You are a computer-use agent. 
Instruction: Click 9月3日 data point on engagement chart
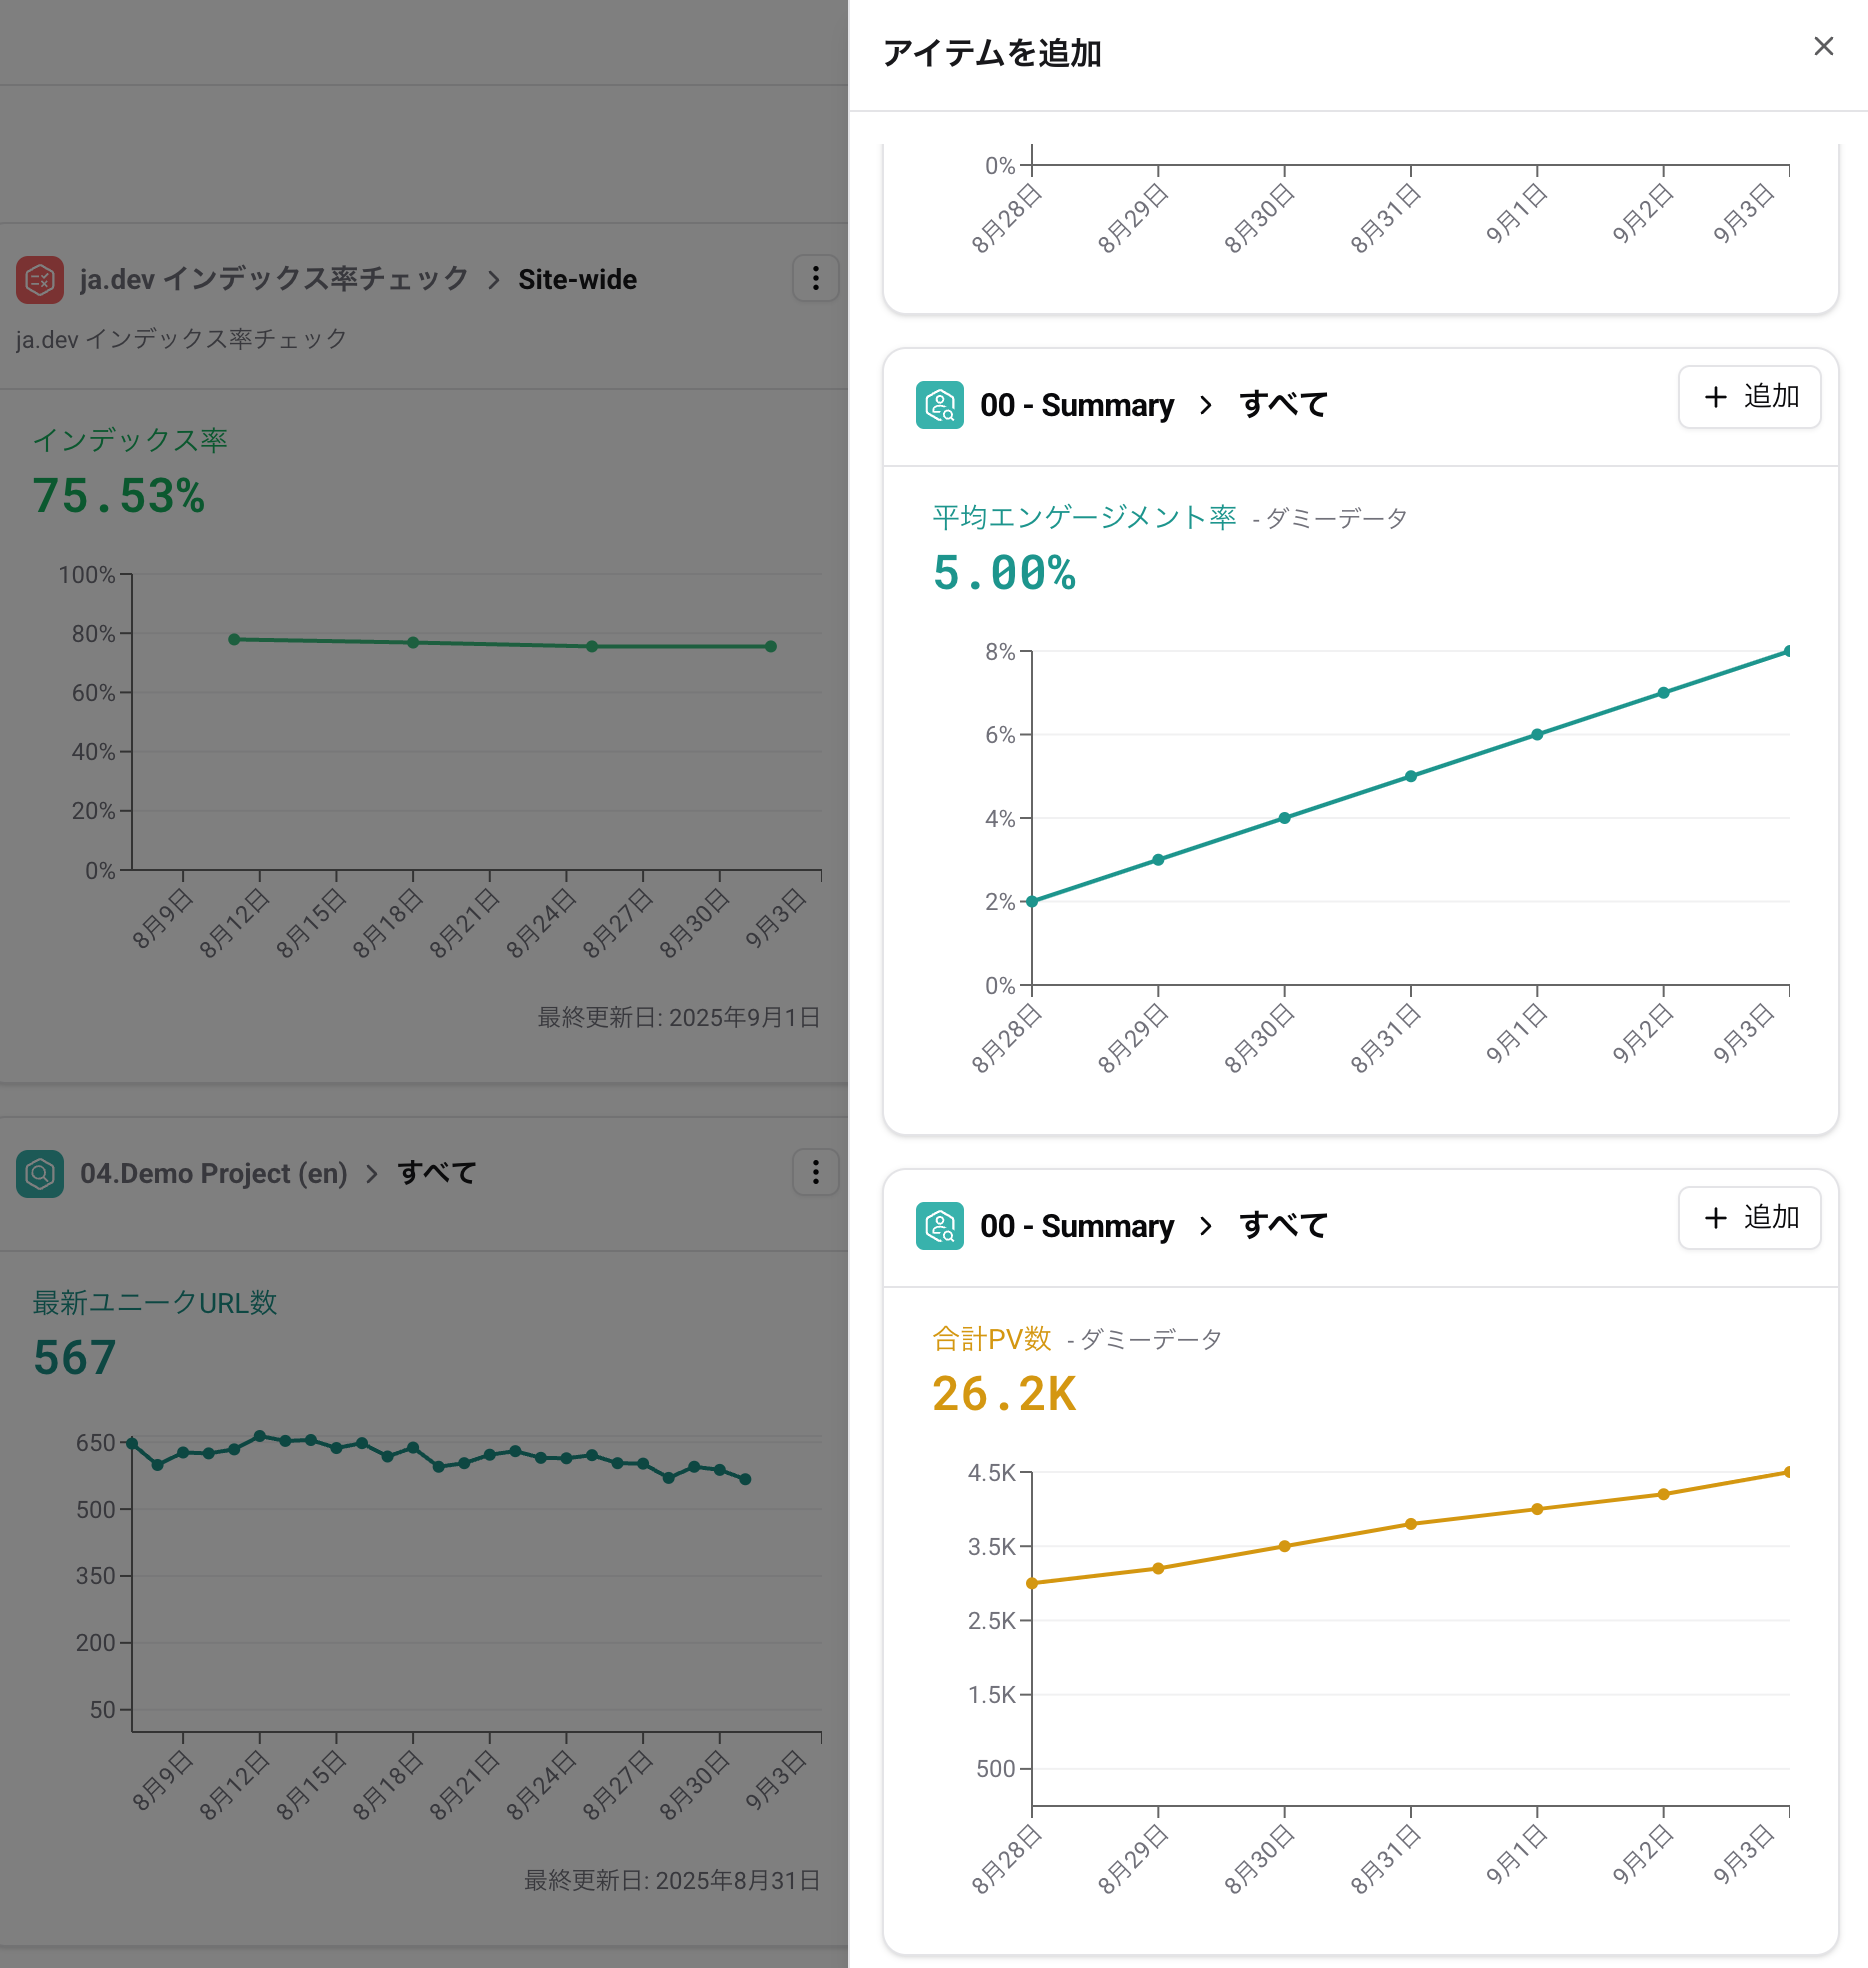[1787, 652]
